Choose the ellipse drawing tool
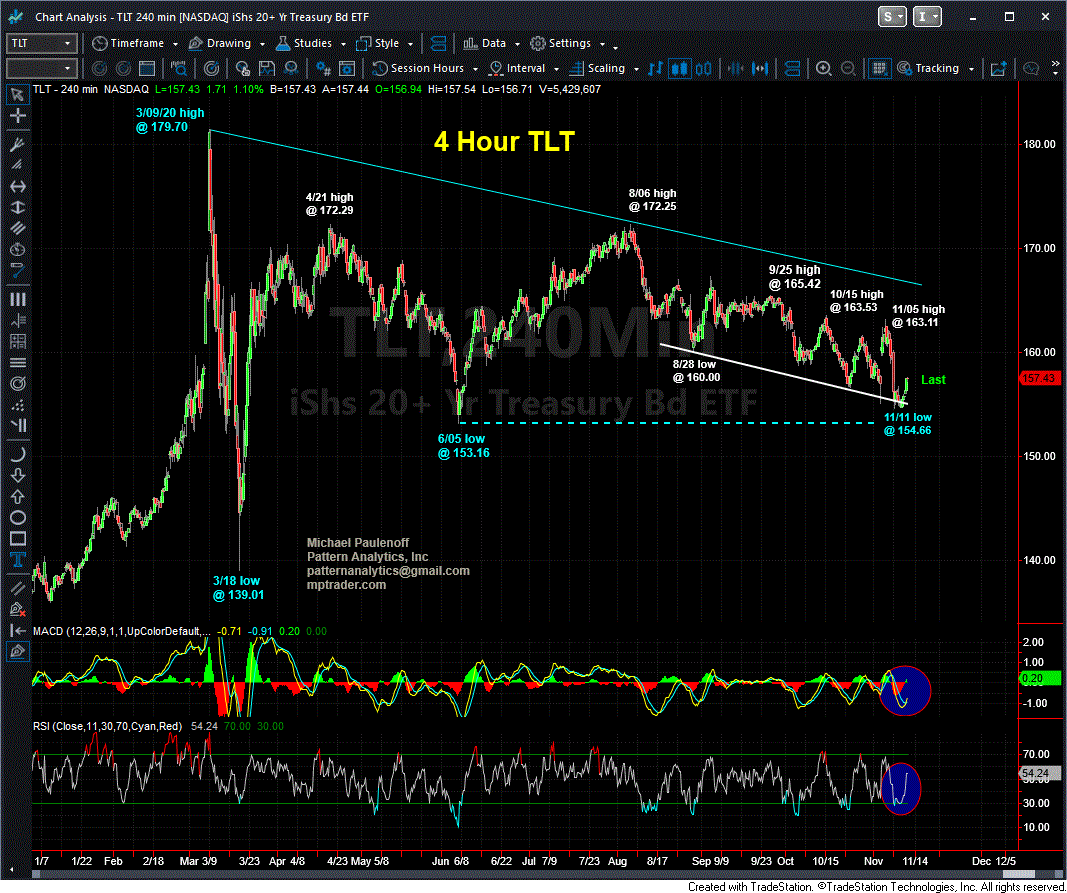 (17, 517)
